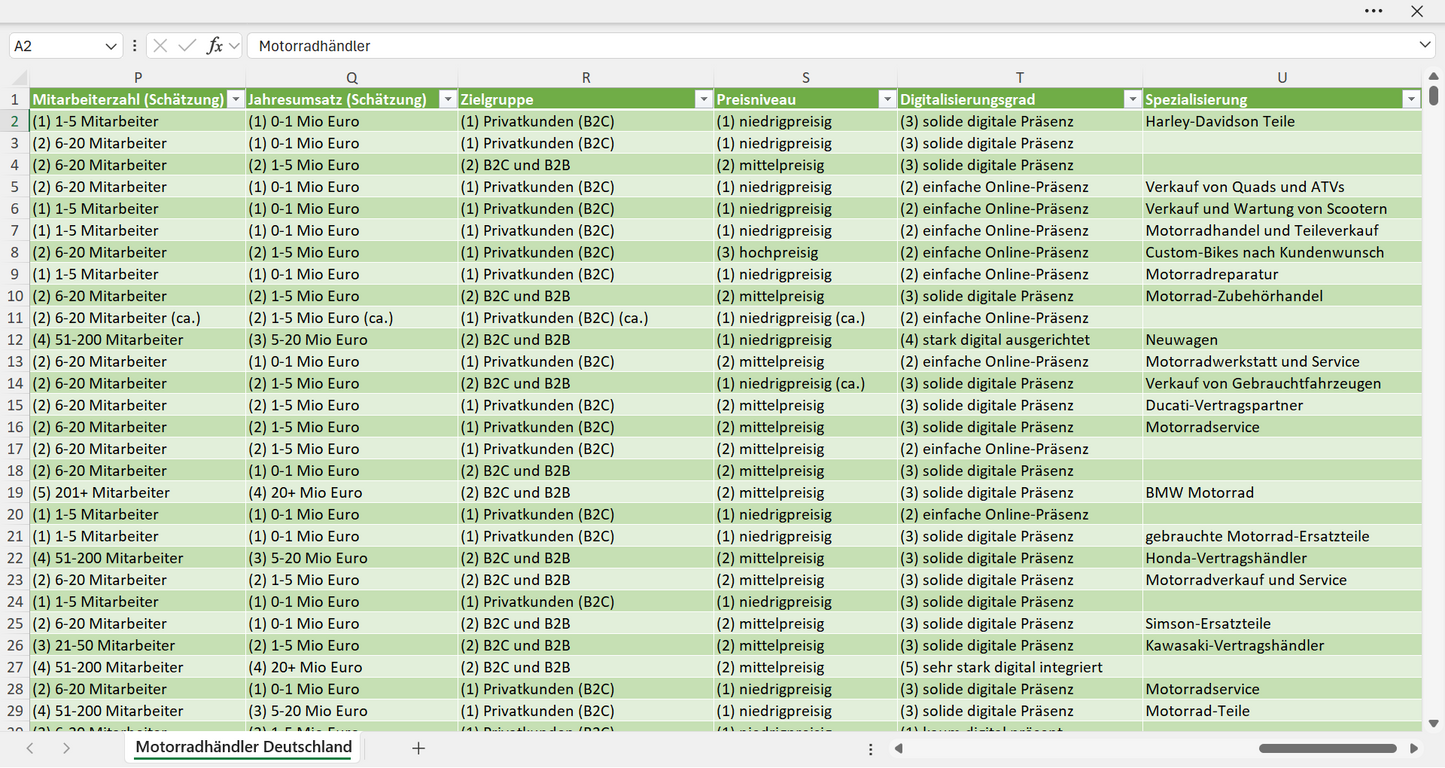Select cell '(1) Privatkunden (B2C) (ca.)'
The height and width of the screenshot is (768, 1445).
[586, 318]
